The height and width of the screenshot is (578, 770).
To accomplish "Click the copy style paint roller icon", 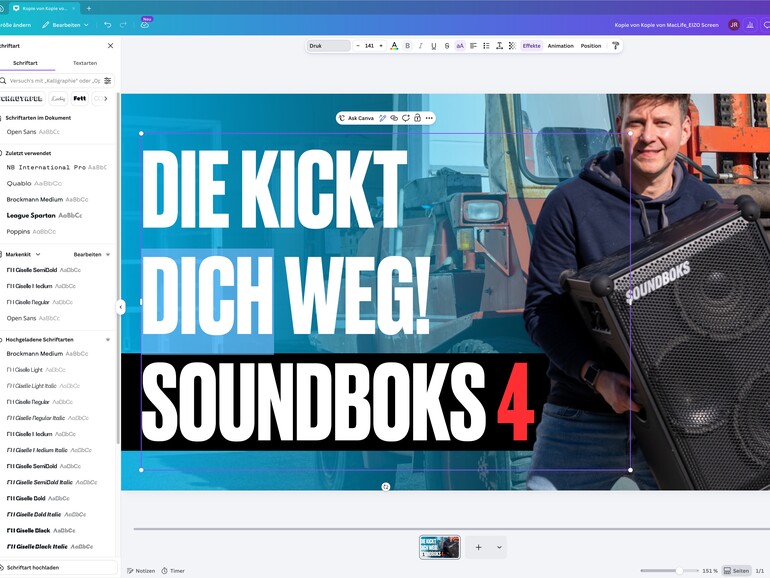I will 615,46.
